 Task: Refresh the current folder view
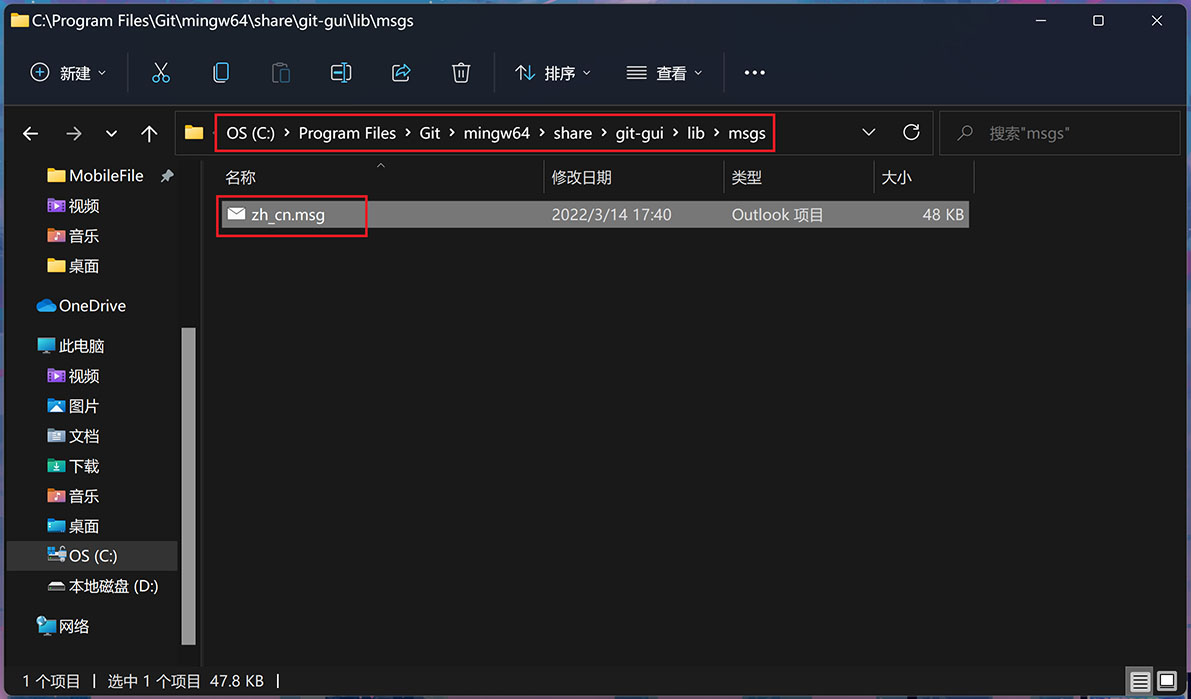point(911,132)
